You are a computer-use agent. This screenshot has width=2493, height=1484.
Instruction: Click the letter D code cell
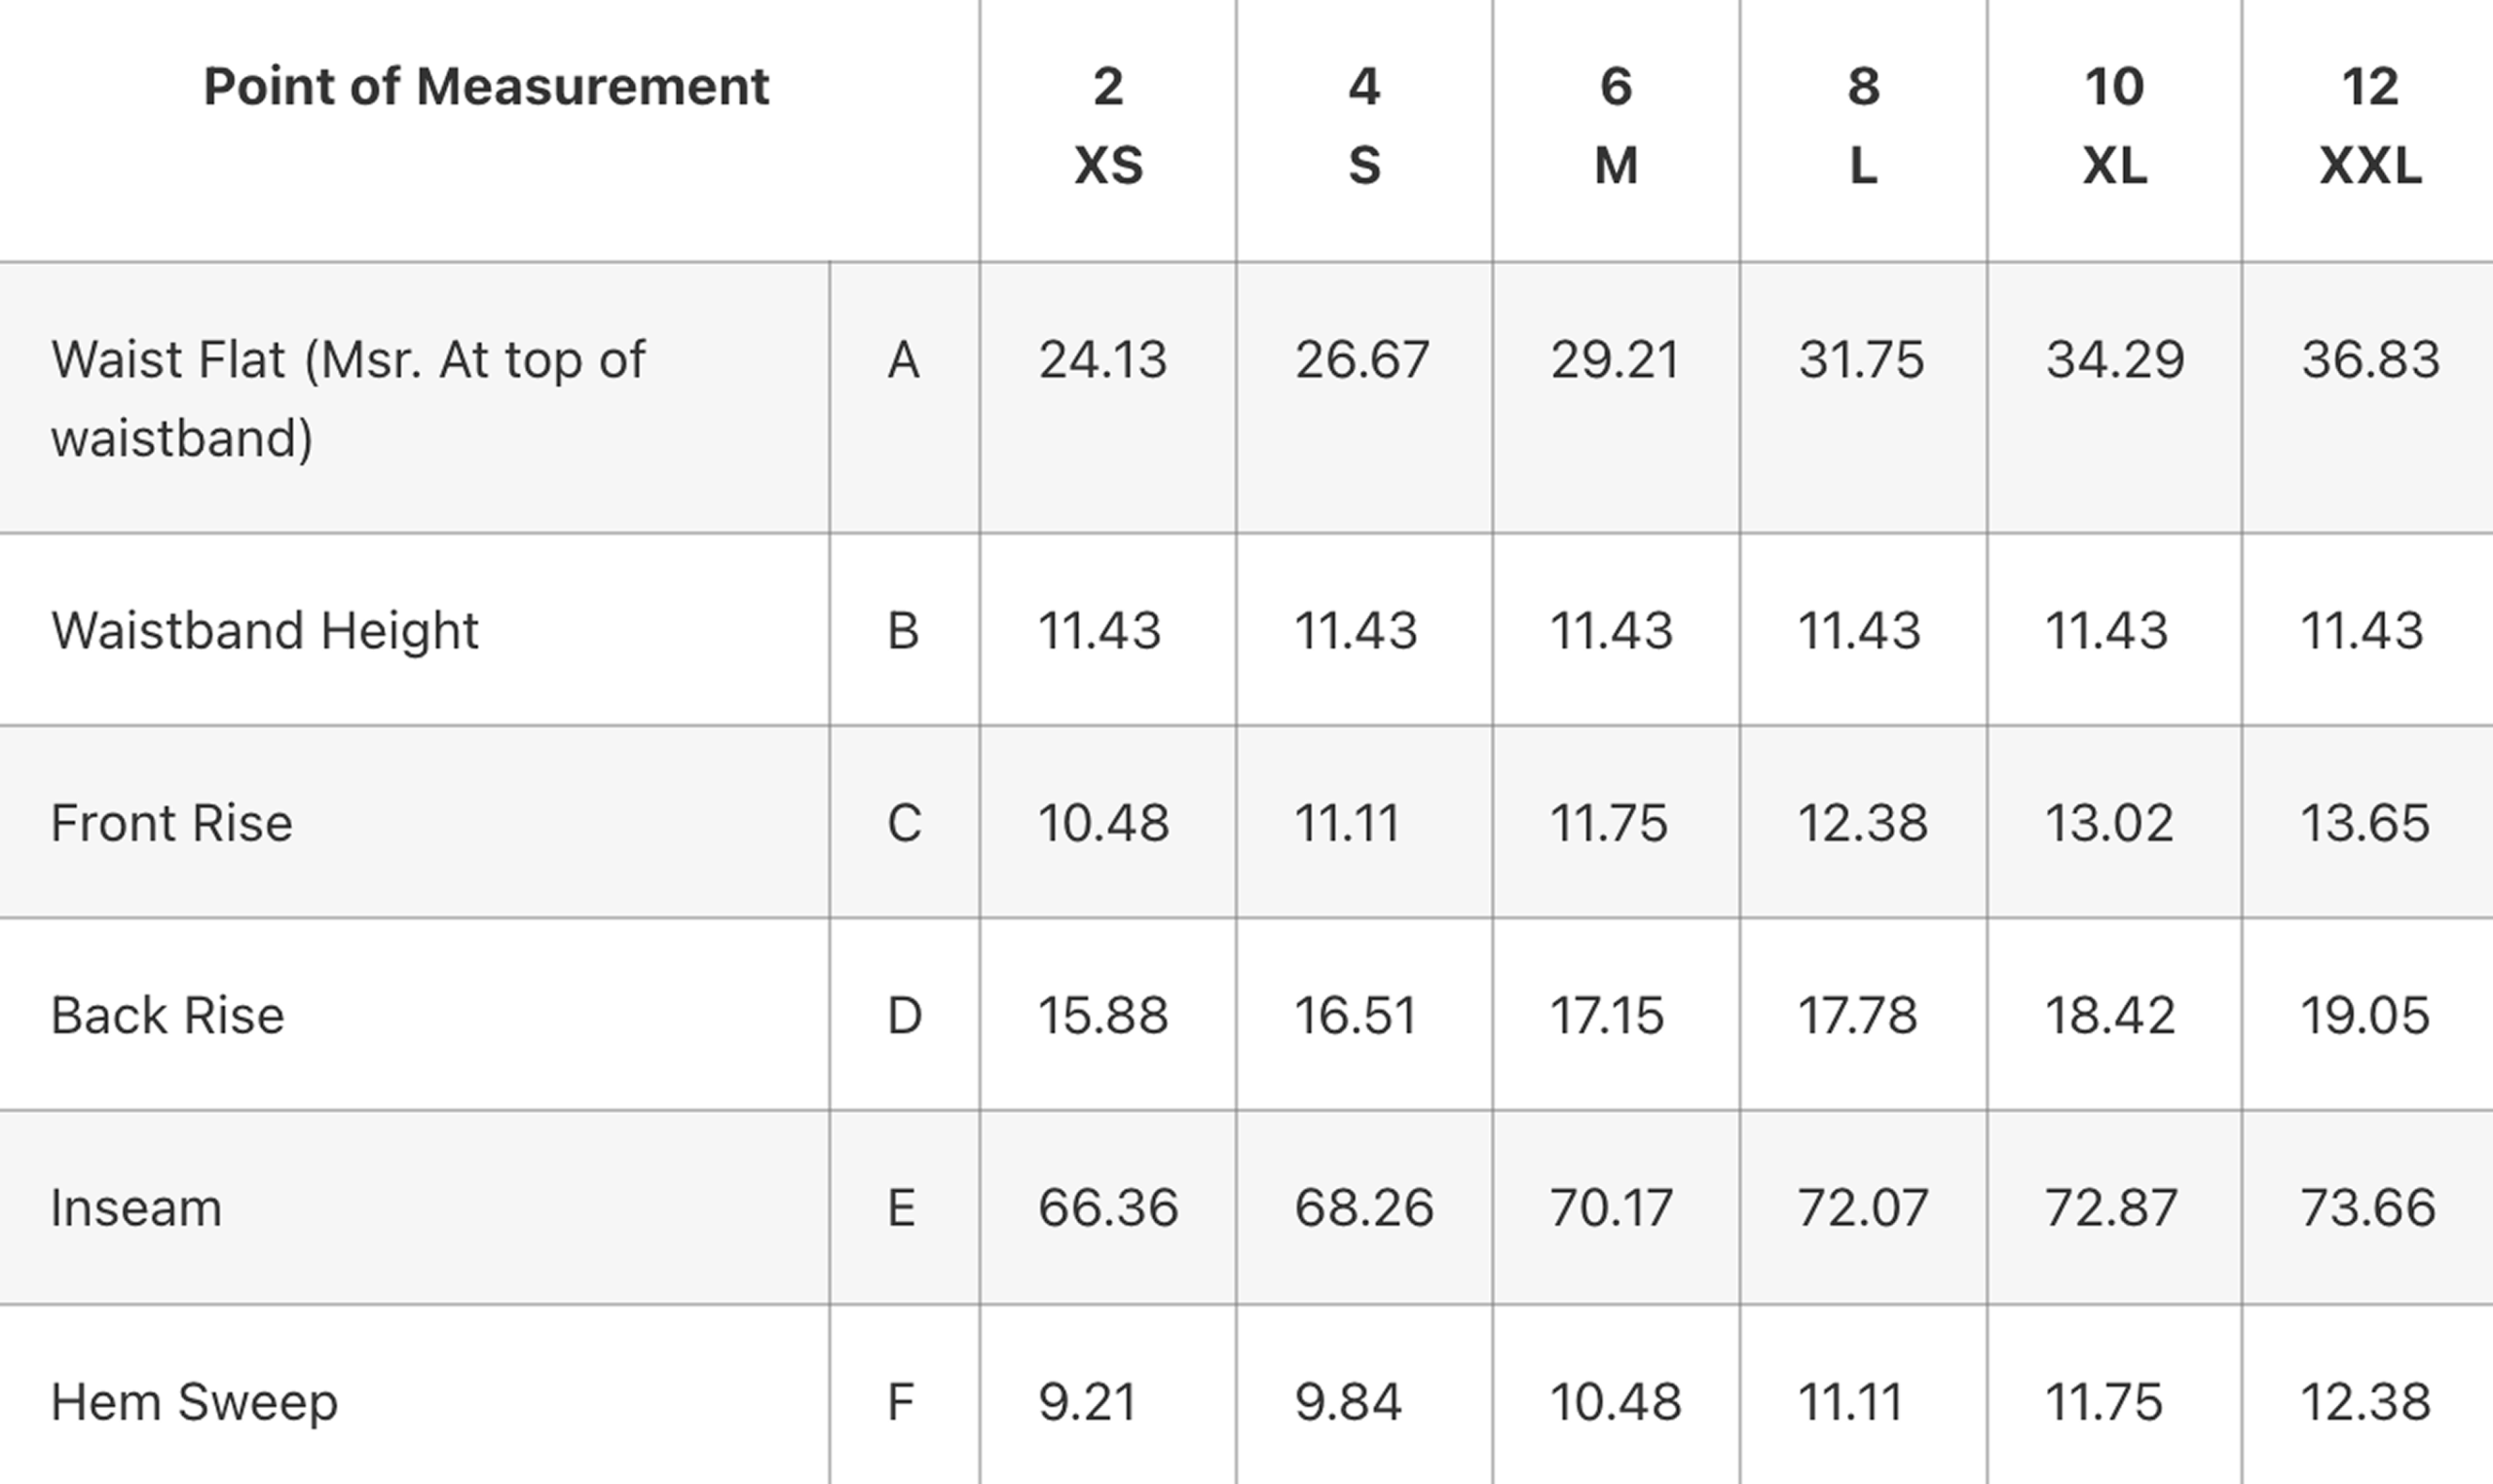pyautogui.click(x=904, y=1015)
